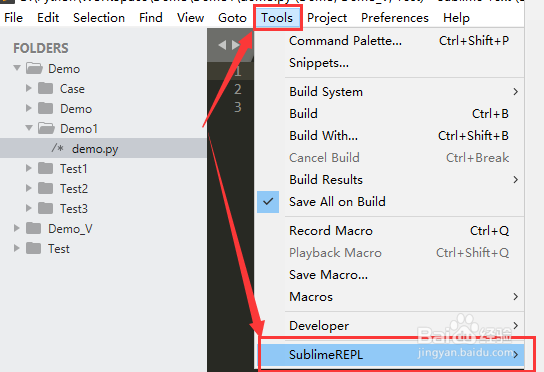Viewport: 544px width, 372px height.
Task: Click the Demo_V folder icon
Action: click(x=34, y=228)
